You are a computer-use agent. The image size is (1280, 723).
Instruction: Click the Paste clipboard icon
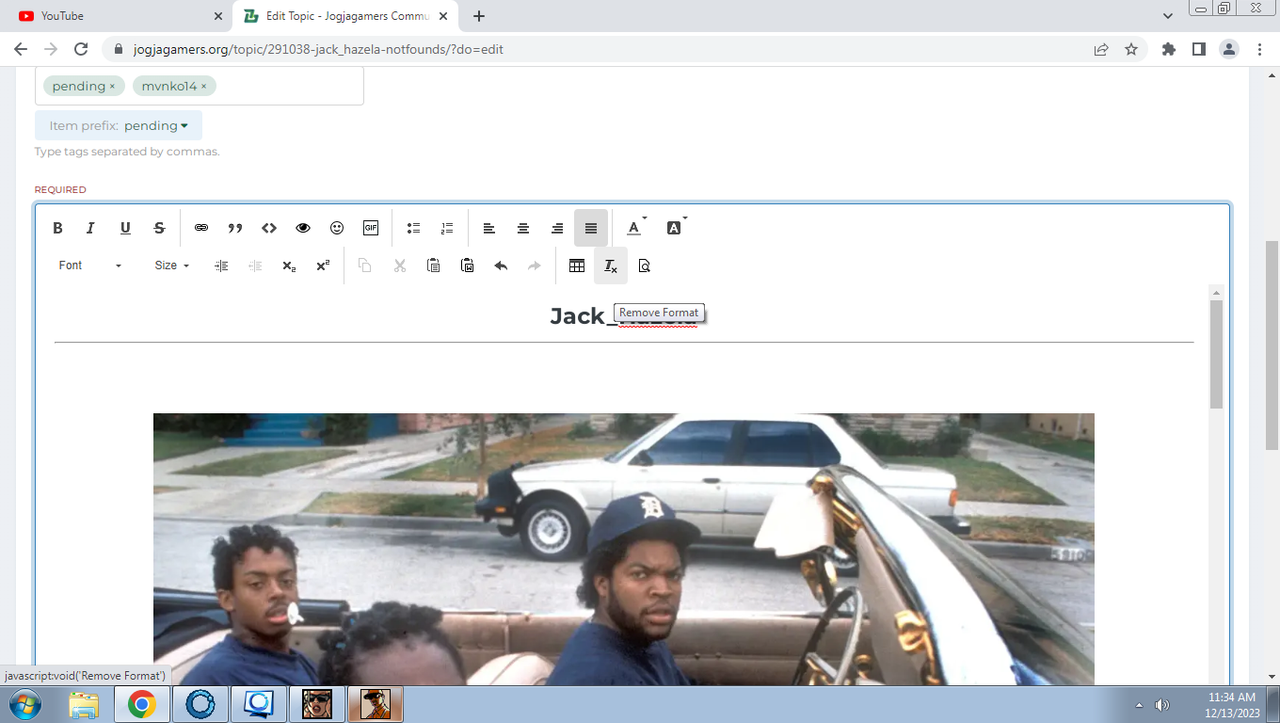(433, 266)
